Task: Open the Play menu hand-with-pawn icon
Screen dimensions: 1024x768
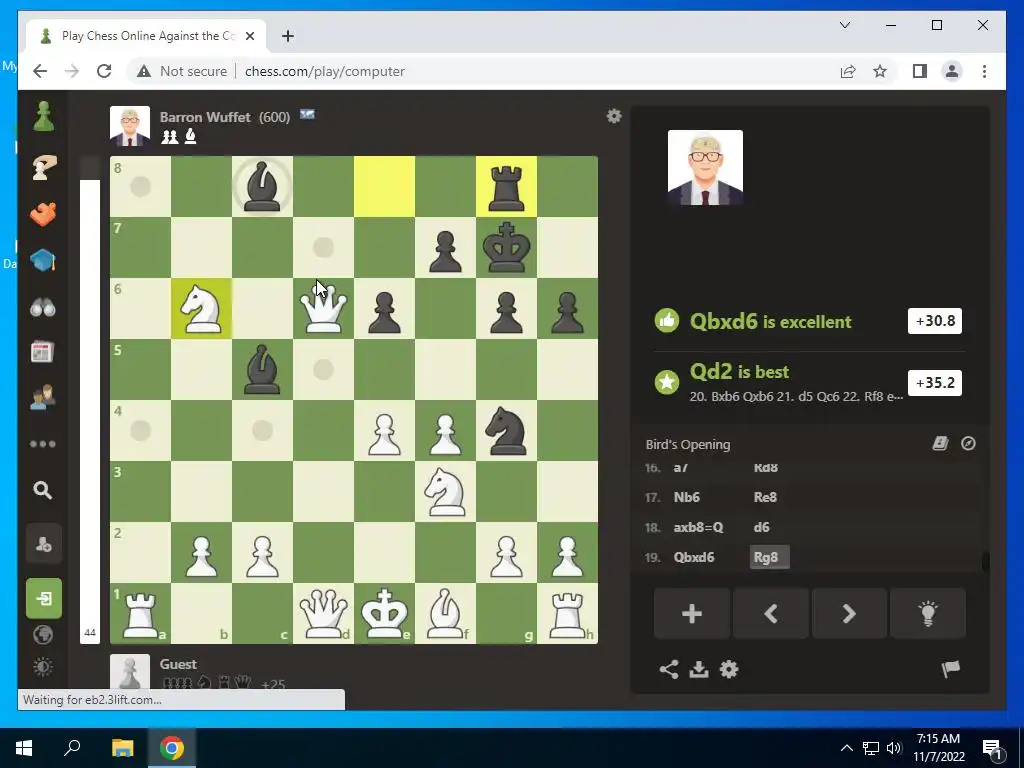Action: pyautogui.click(x=43, y=168)
